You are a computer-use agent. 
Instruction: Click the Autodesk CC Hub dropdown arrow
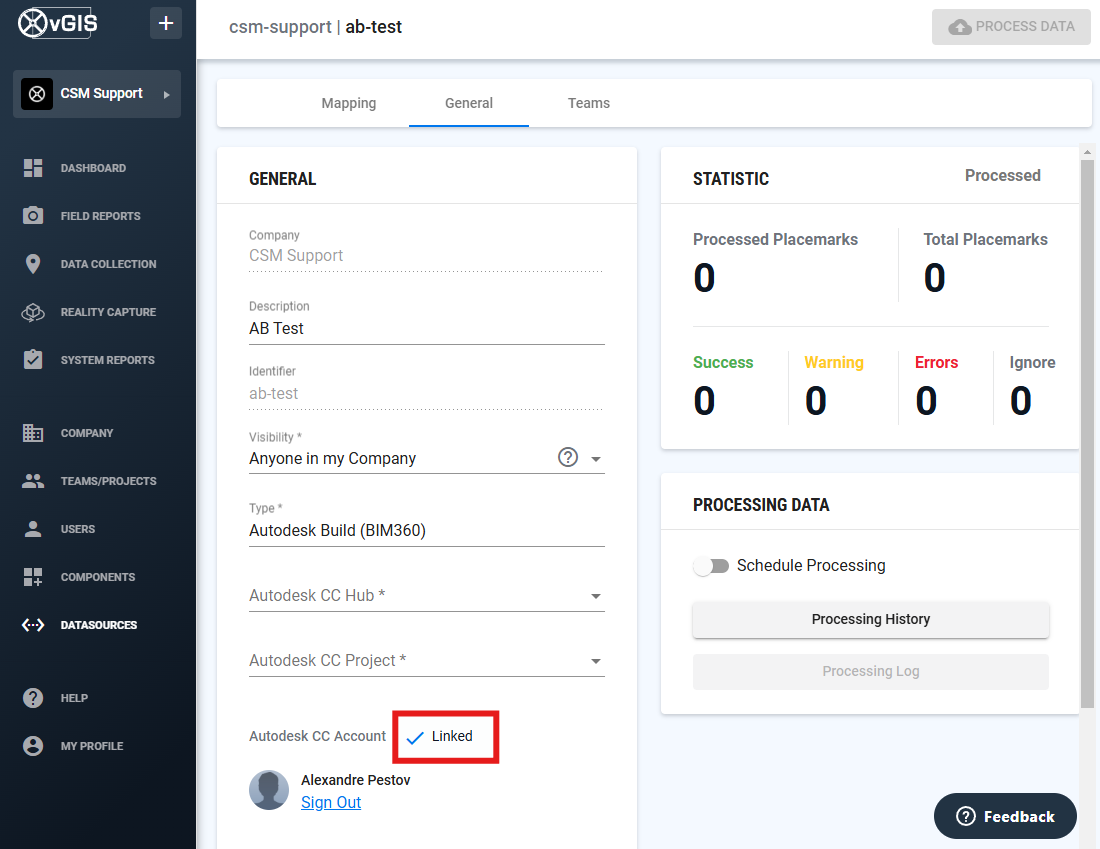(596, 596)
